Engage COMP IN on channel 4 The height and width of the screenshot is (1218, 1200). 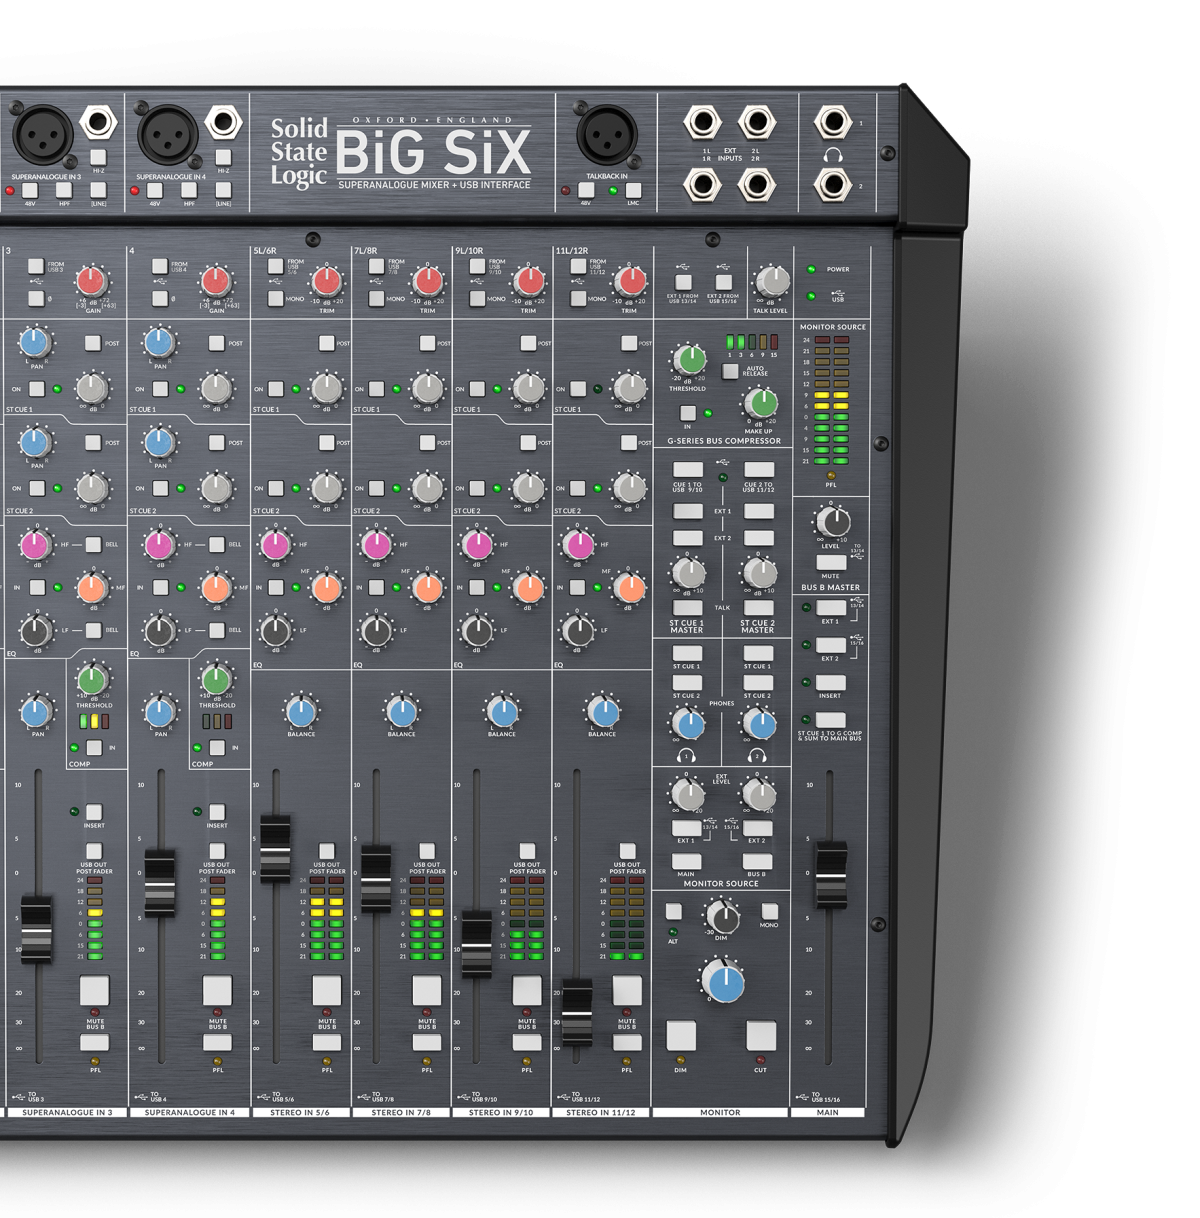click(x=218, y=746)
